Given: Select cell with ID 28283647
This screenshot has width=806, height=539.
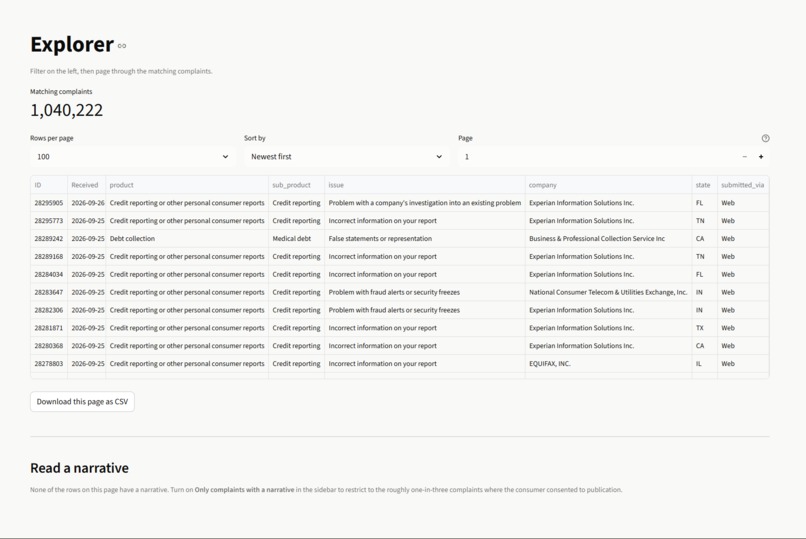Looking at the screenshot, I should (x=49, y=292).
